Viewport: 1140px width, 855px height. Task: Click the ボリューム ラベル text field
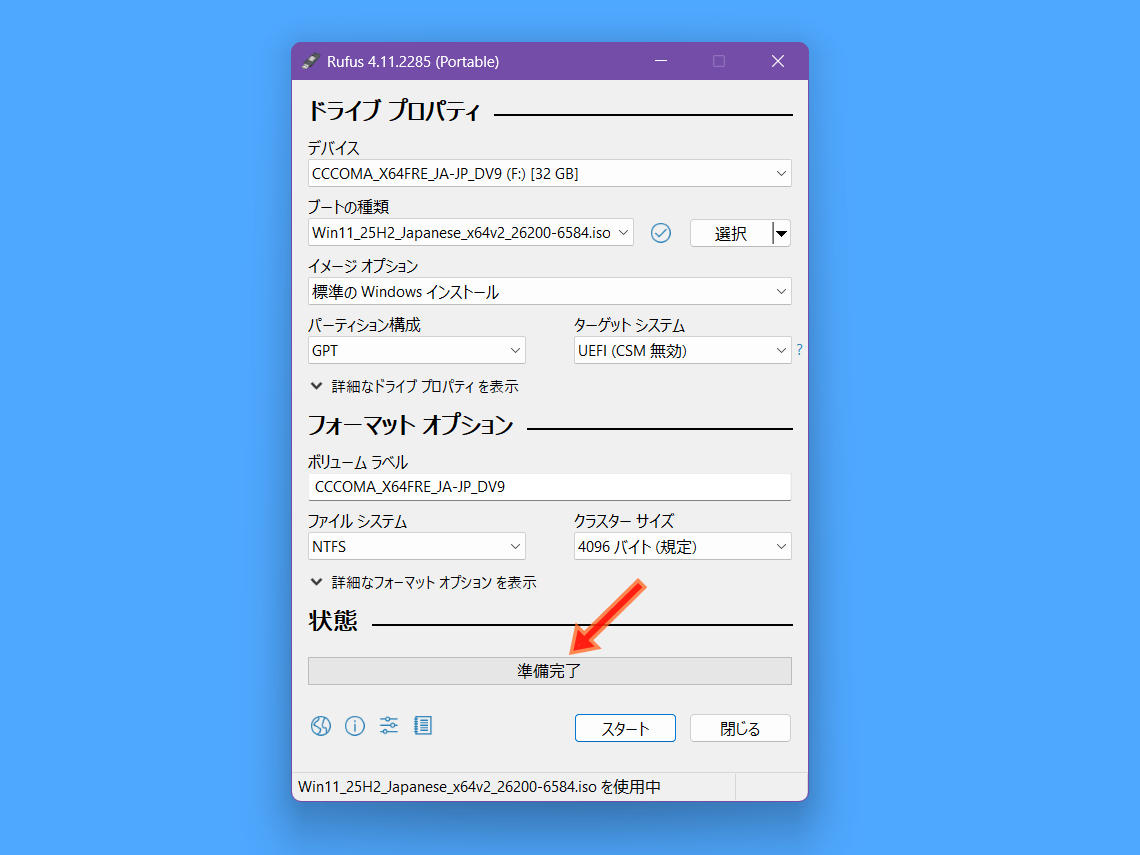pyautogui.click(x=549, y=487)
